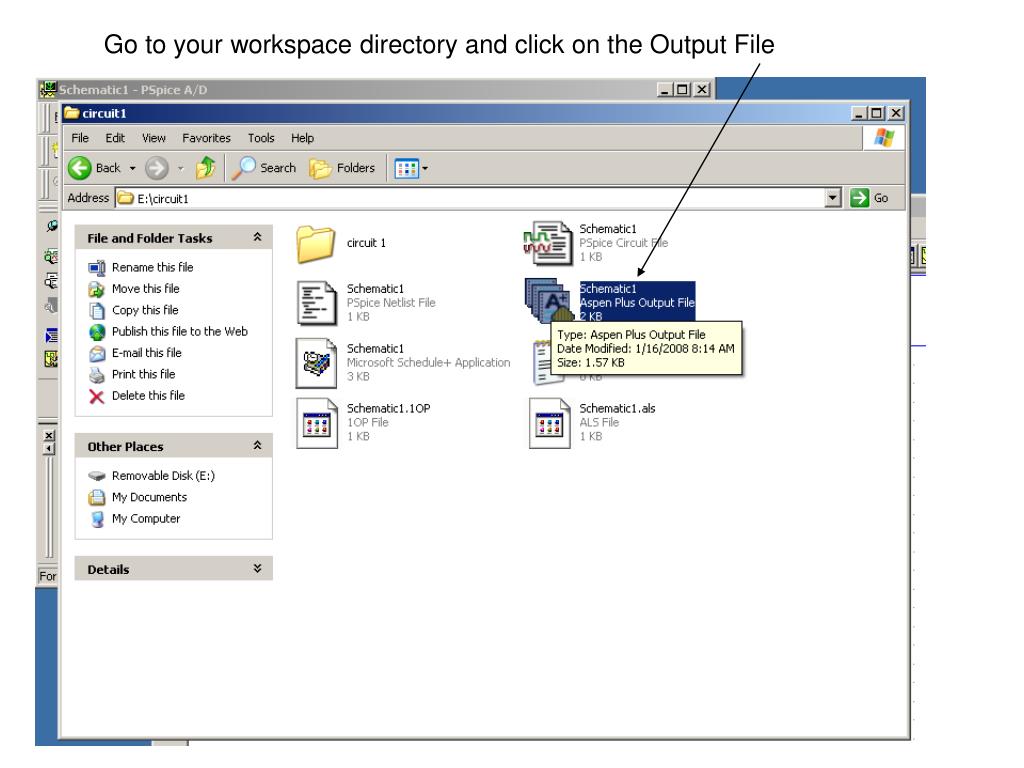Click the Back arrow icon

coord(80,168)
